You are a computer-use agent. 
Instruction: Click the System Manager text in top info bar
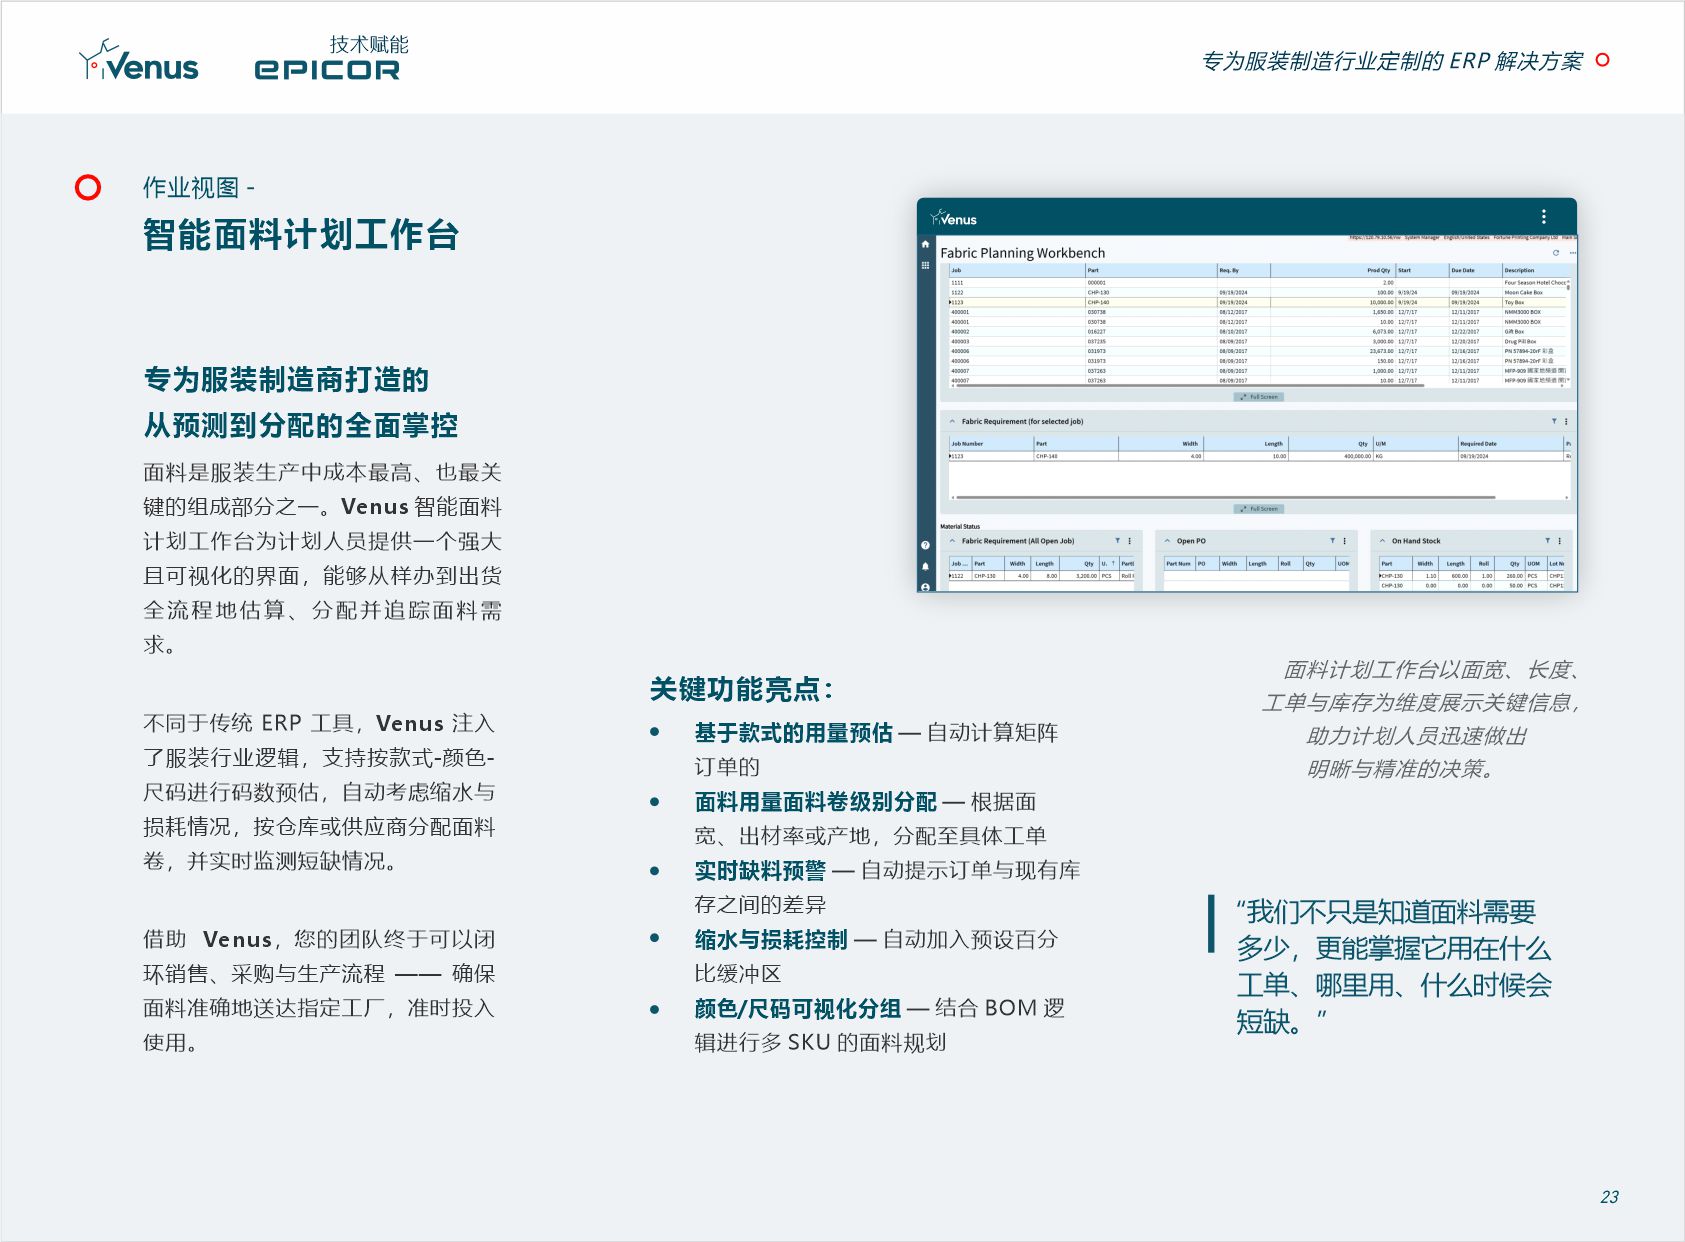(x=1422, y=238)
